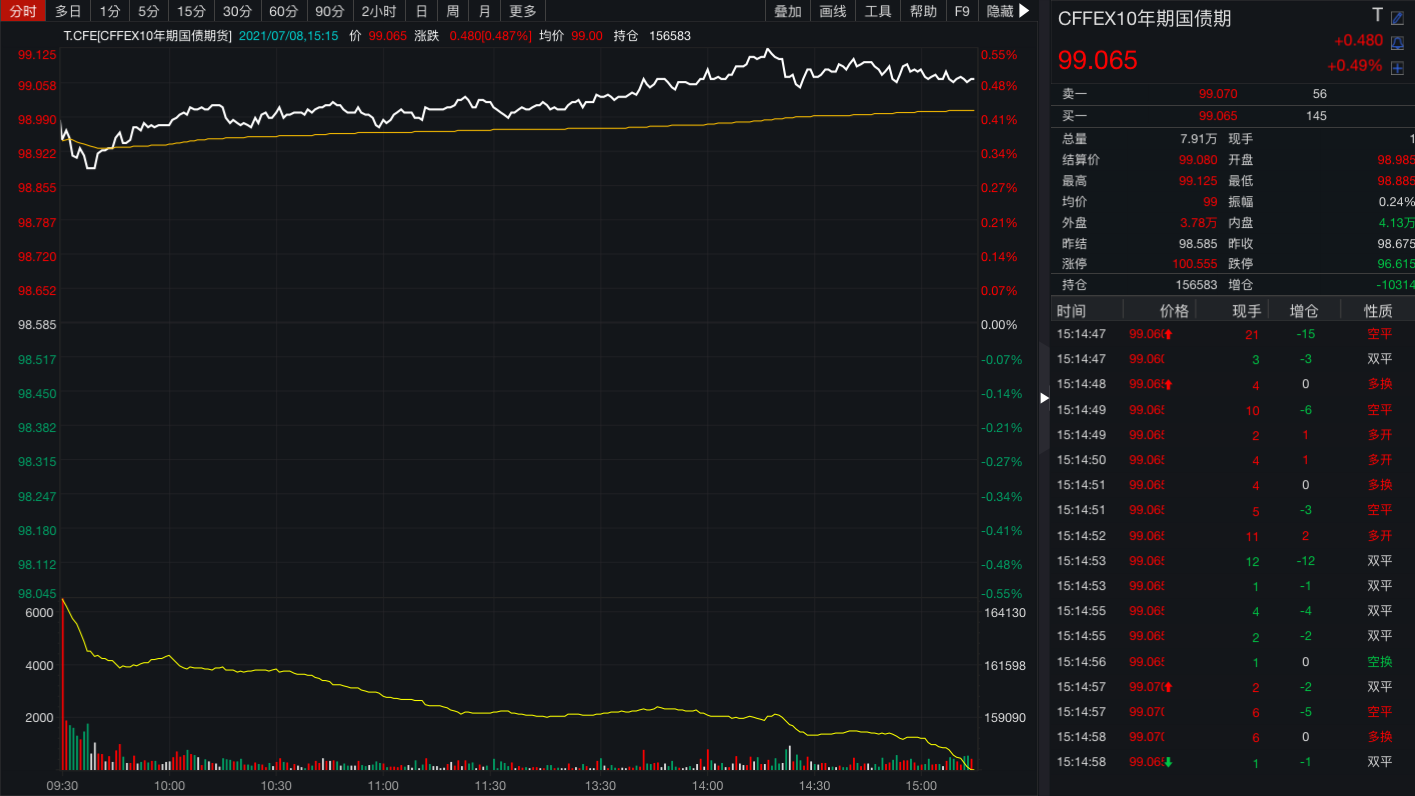This screenshot has width=1415, height=796.
Task: Click the 99.125 label on the price axis
Action: pos(37,54)
